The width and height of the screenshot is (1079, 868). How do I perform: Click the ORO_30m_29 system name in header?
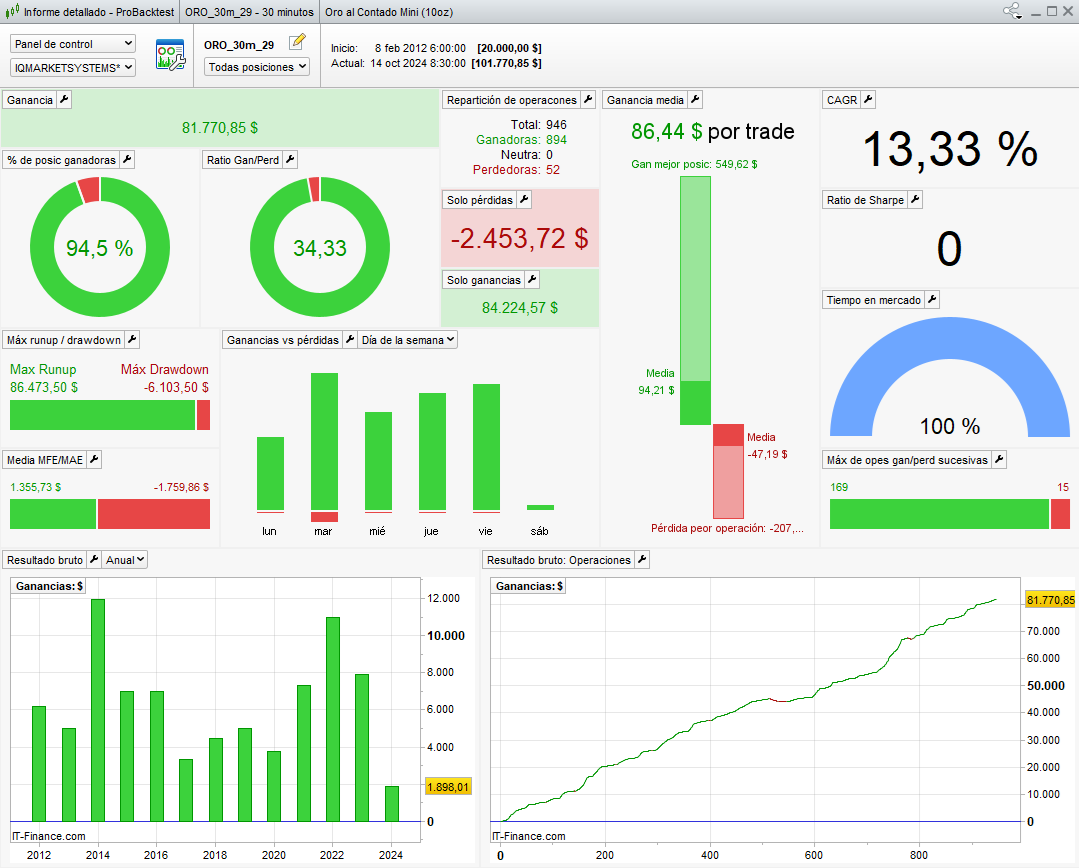point(239,45)
